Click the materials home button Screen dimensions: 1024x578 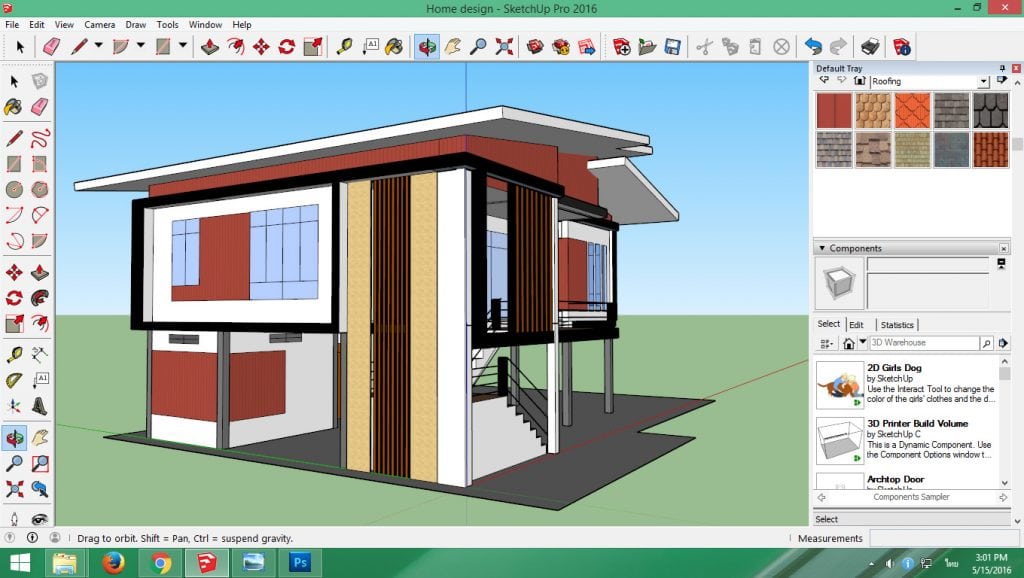pos(859,81)
